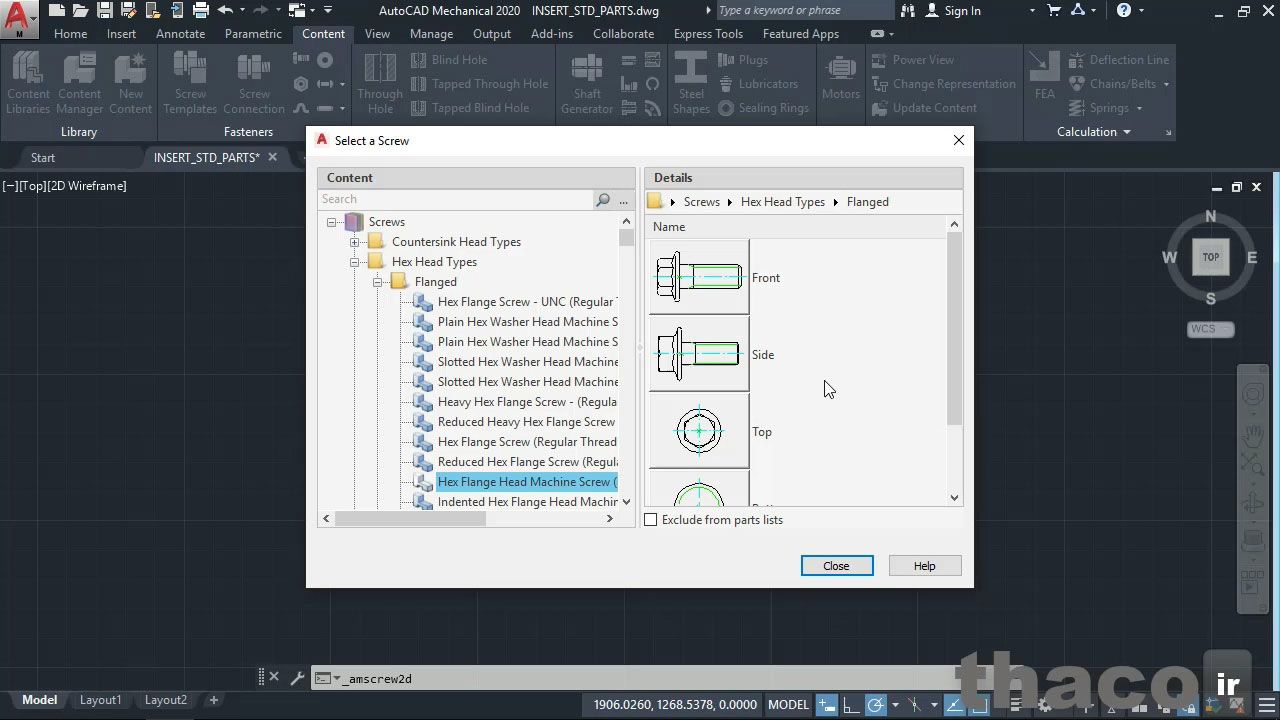Choose Tapped Through Hole tool
This screenshot has width=1280, height=720.
click(479, 83)
